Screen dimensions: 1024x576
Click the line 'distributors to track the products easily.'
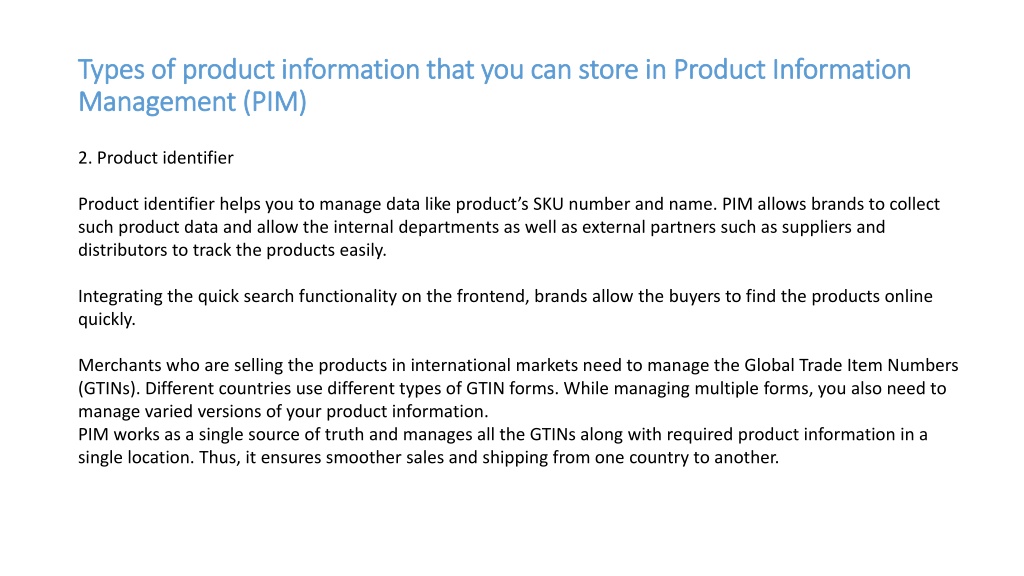(x=232, y=250)
